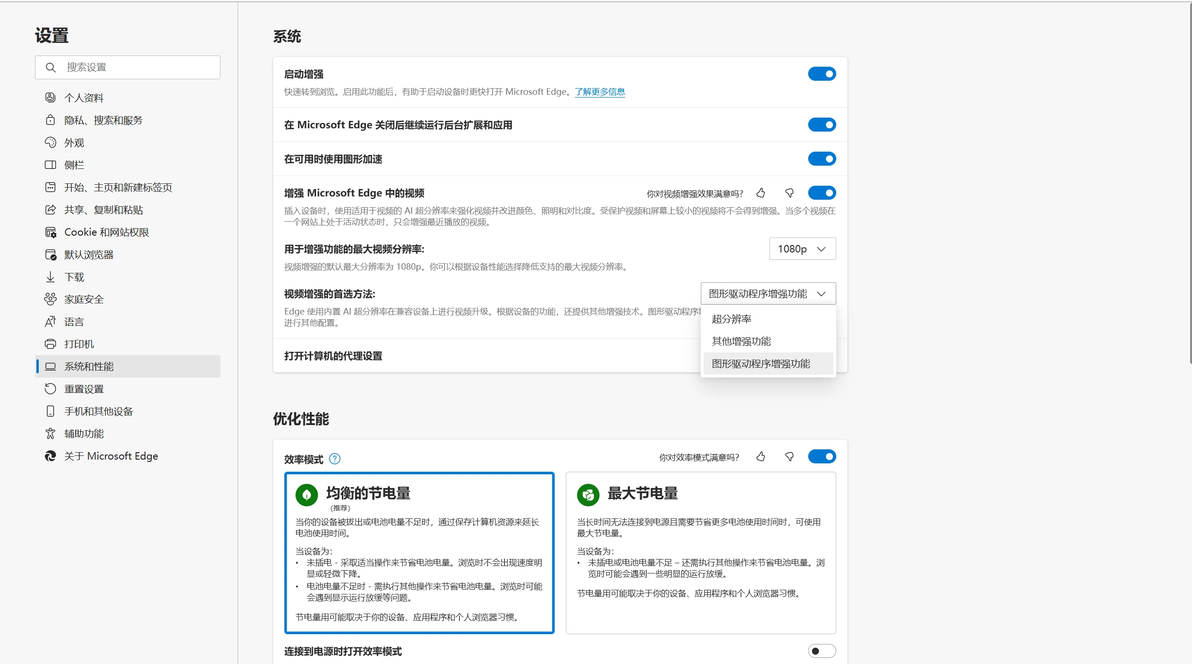
Task: Collapse the 图形驱动程序增强功能 dropdown
Action: click(768, 294)
